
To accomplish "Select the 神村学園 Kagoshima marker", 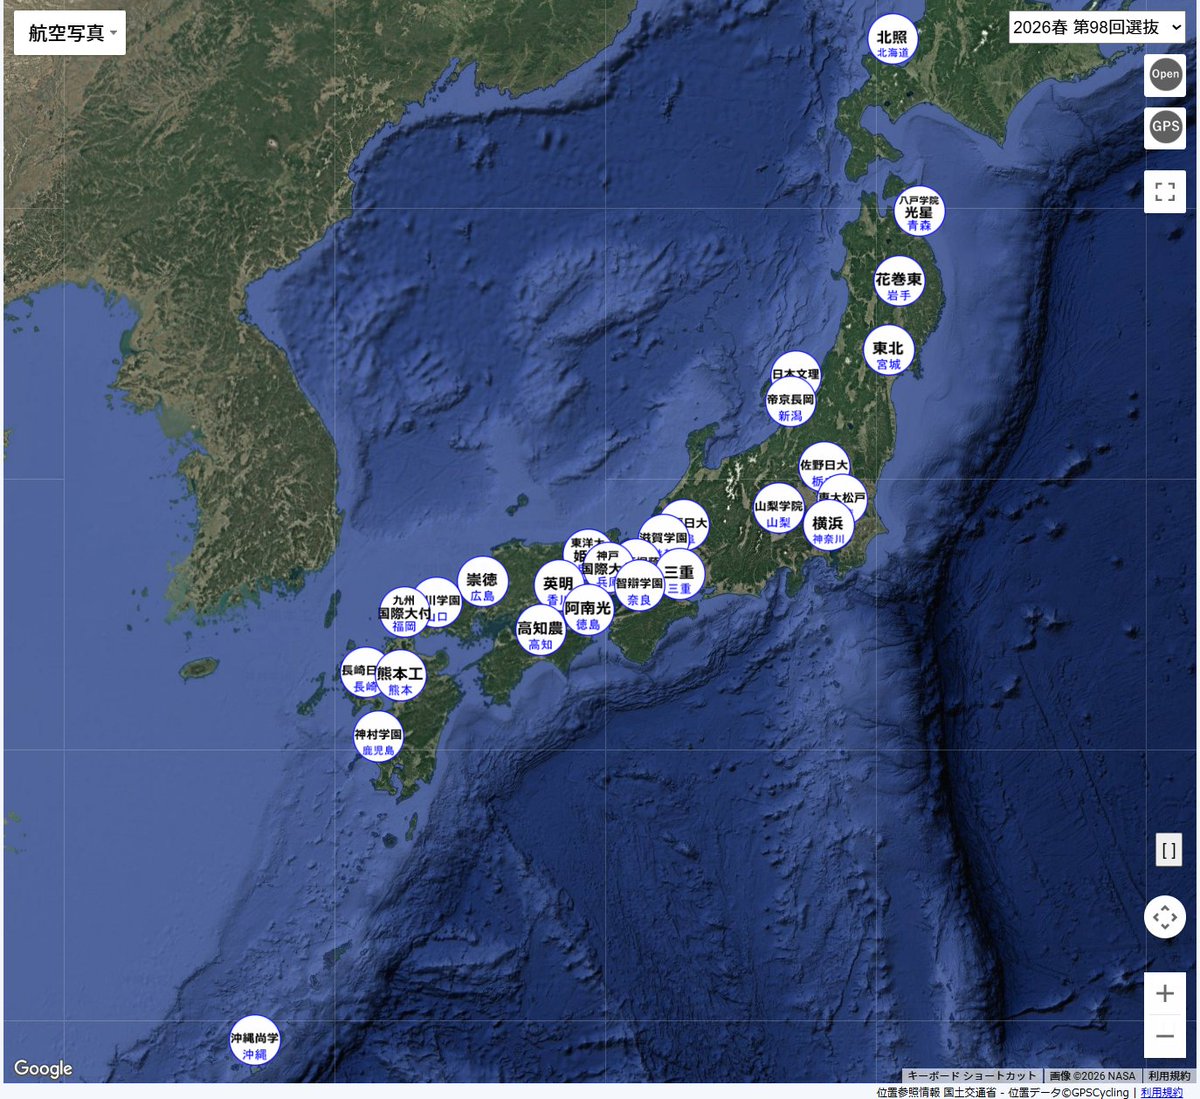I will click(x=377, y=739).
